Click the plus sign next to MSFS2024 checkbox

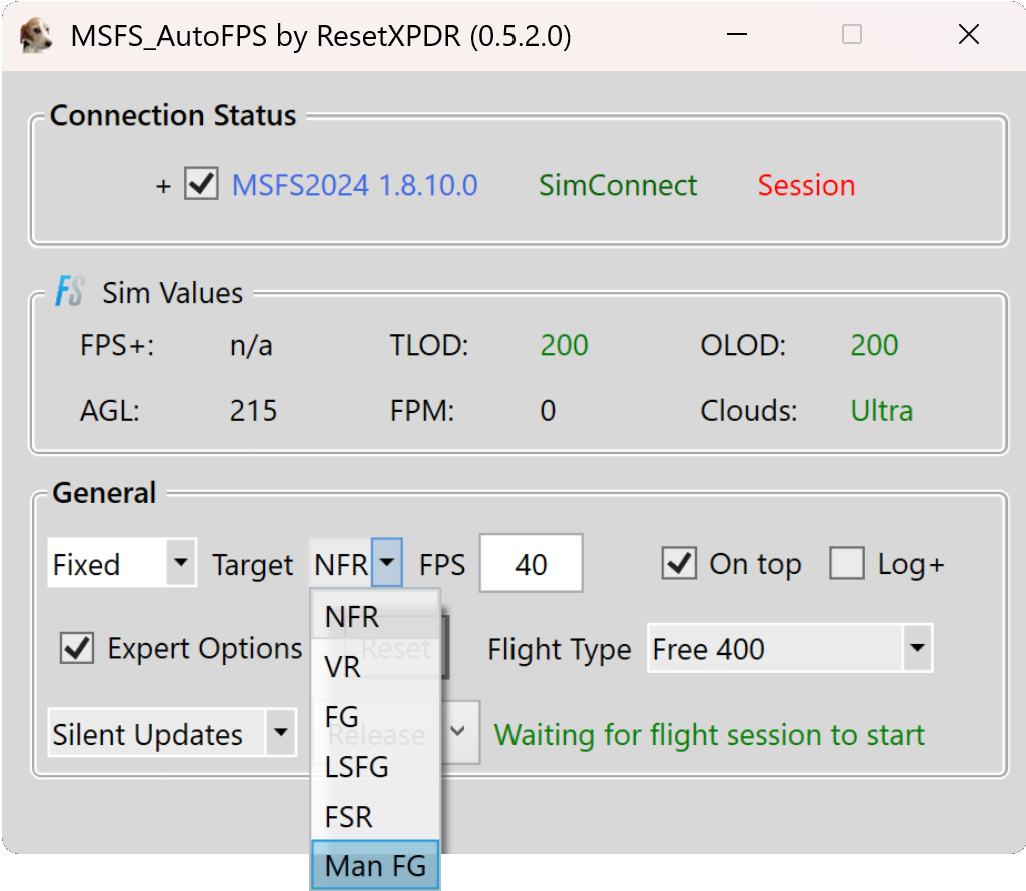click(x=164, y=186)
